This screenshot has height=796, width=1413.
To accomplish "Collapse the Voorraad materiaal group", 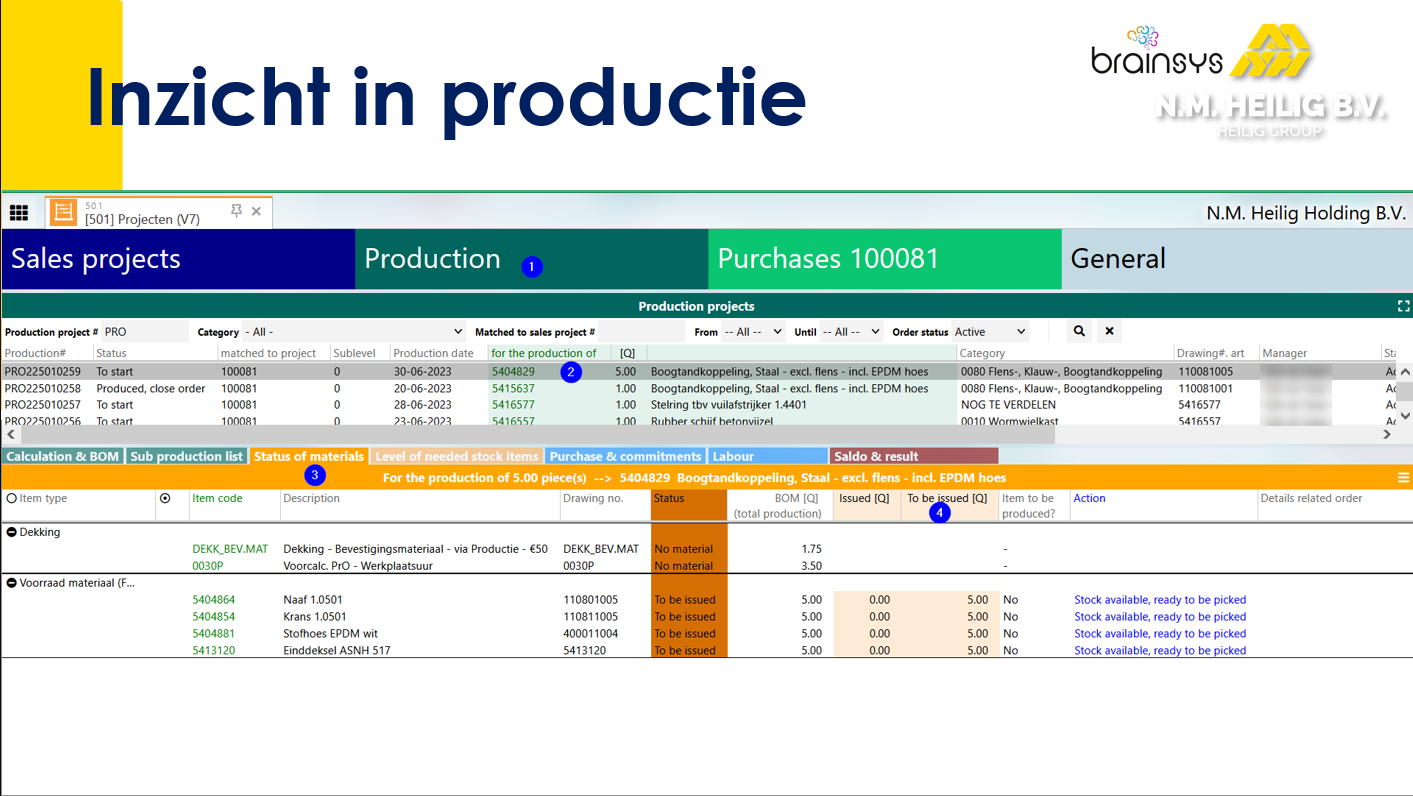I will tap(12, 582).
